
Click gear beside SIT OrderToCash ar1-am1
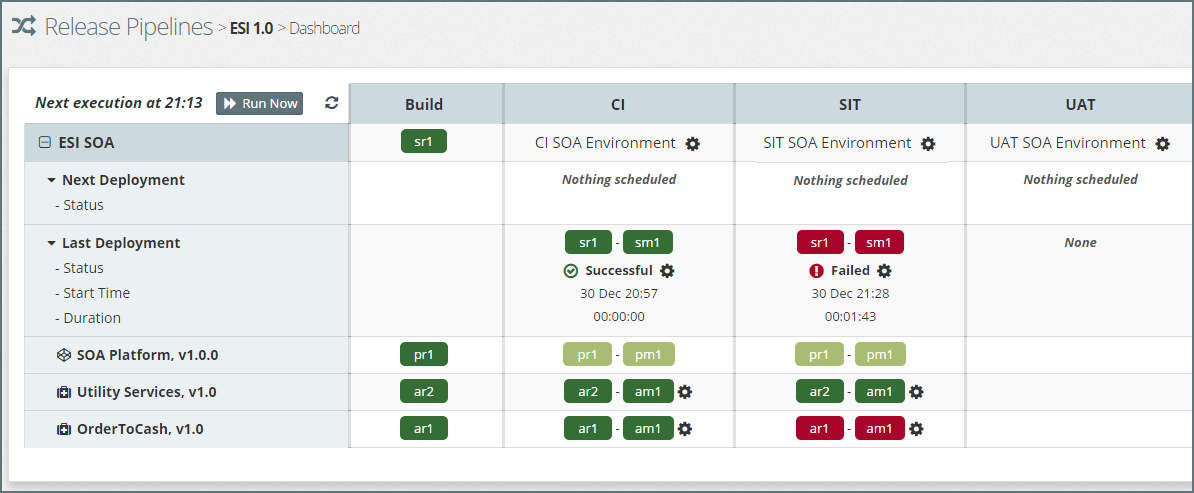click(x=916, y=429)
